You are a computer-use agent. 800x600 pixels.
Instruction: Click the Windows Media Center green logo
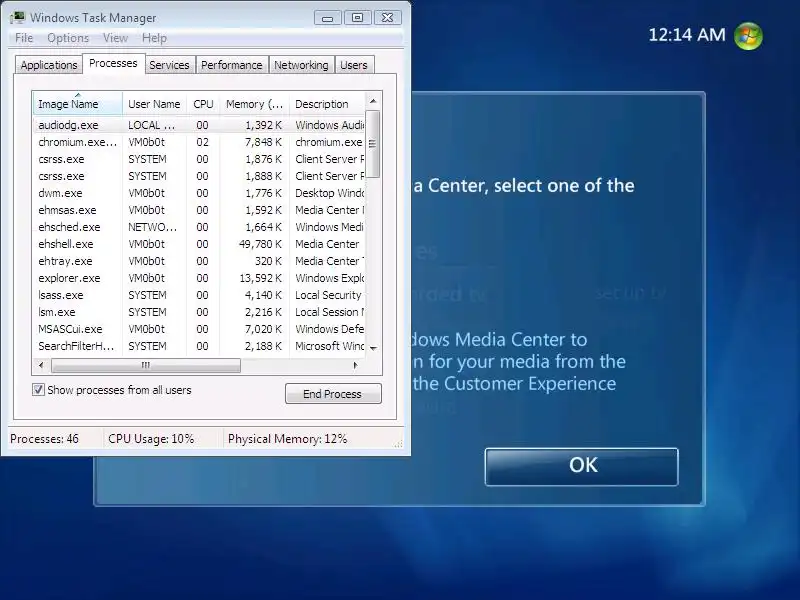[748, 36]
